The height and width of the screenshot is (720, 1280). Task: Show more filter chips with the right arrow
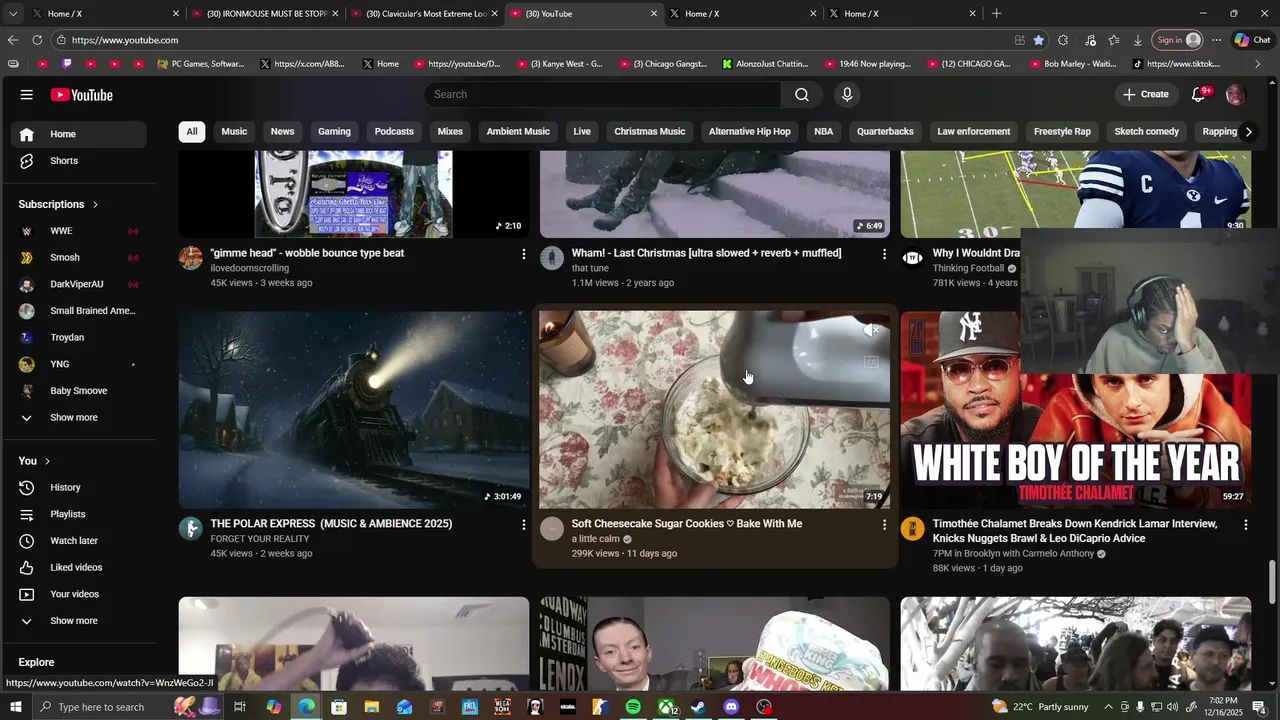1248,131
